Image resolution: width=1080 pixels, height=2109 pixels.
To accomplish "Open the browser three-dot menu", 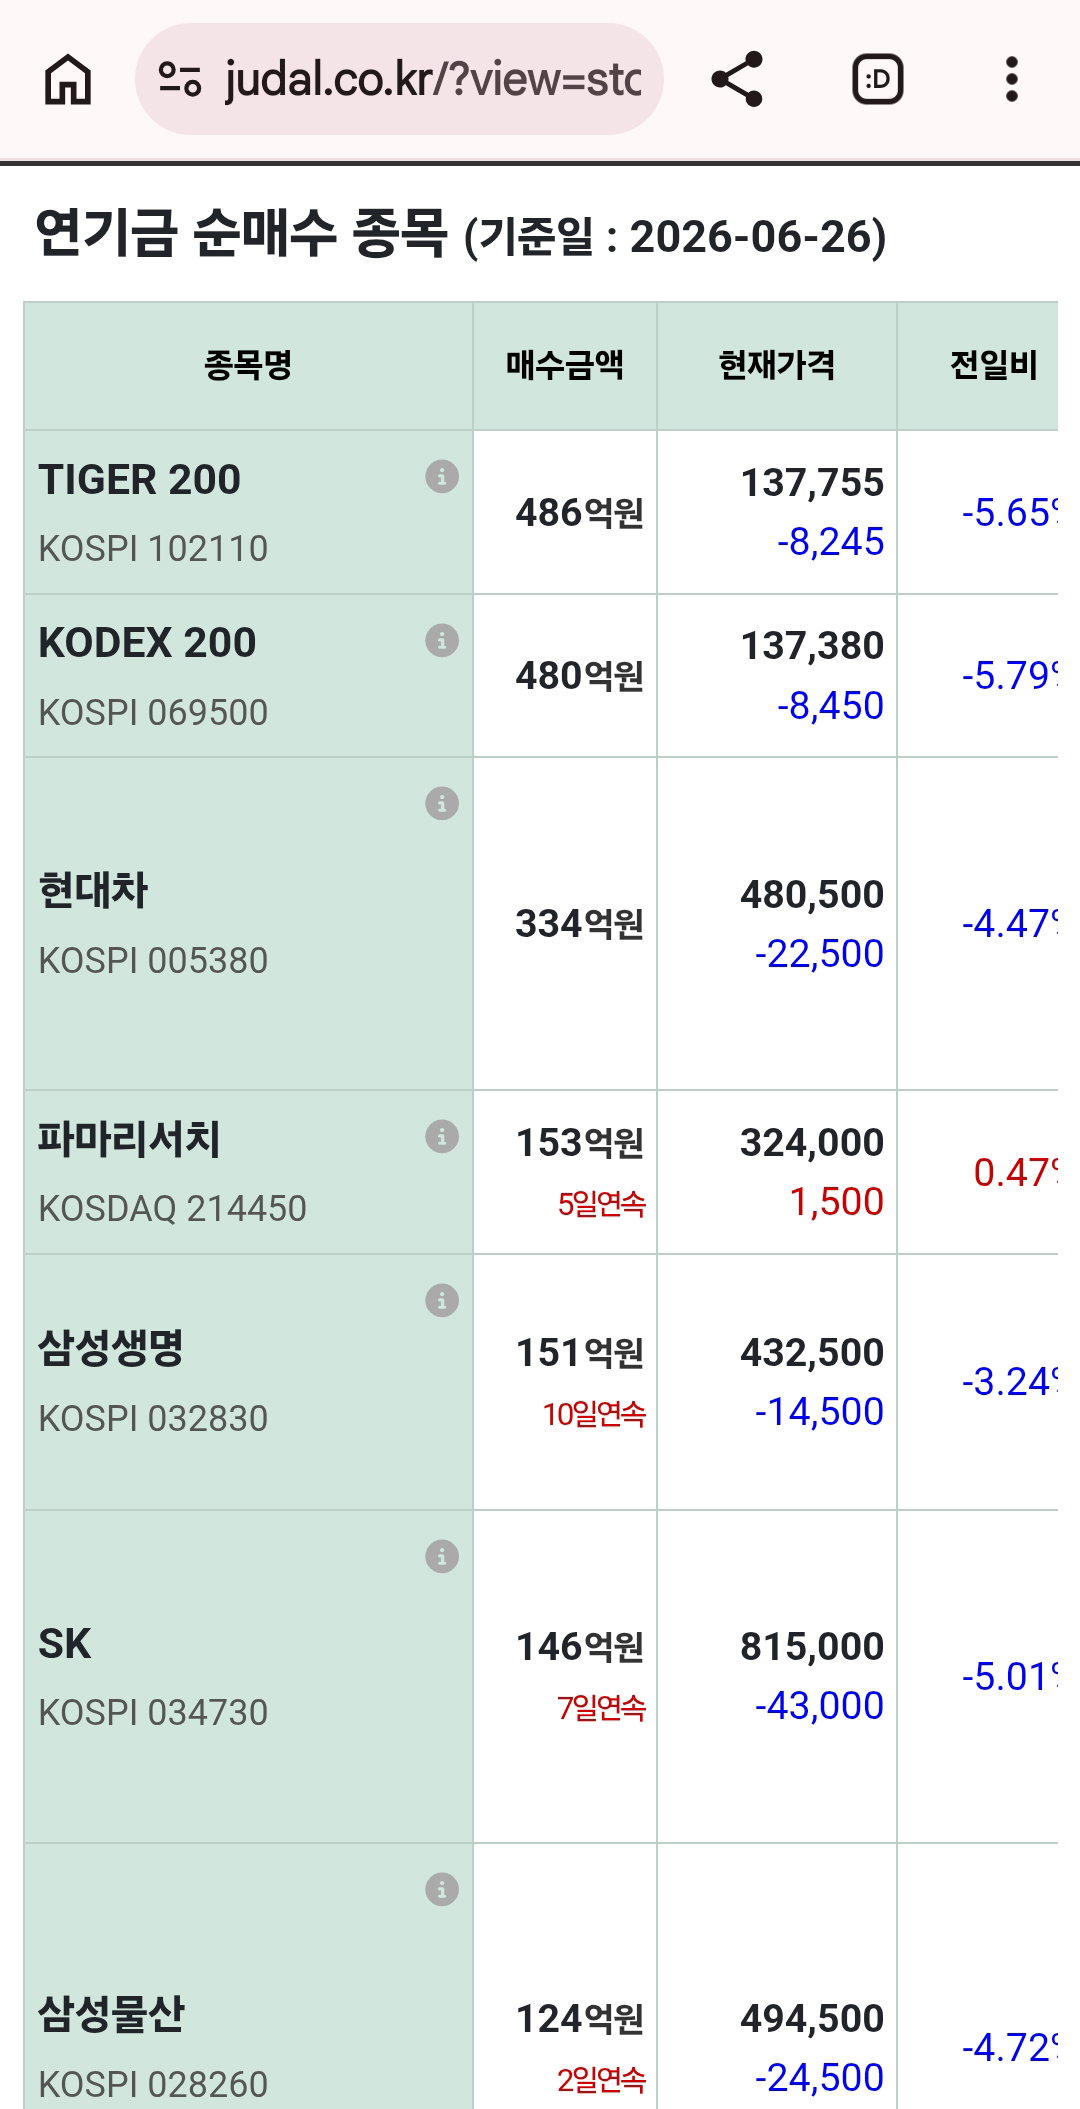I will pyautogui.click(x=1012, y=79).
